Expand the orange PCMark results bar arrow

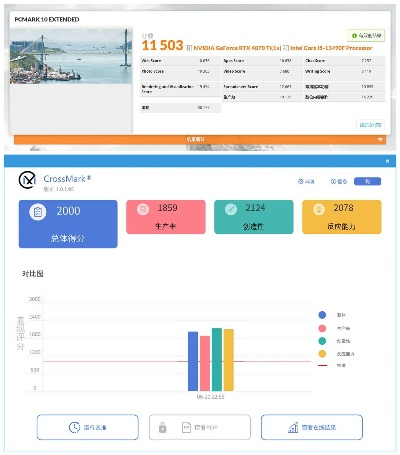click(380, 140)
